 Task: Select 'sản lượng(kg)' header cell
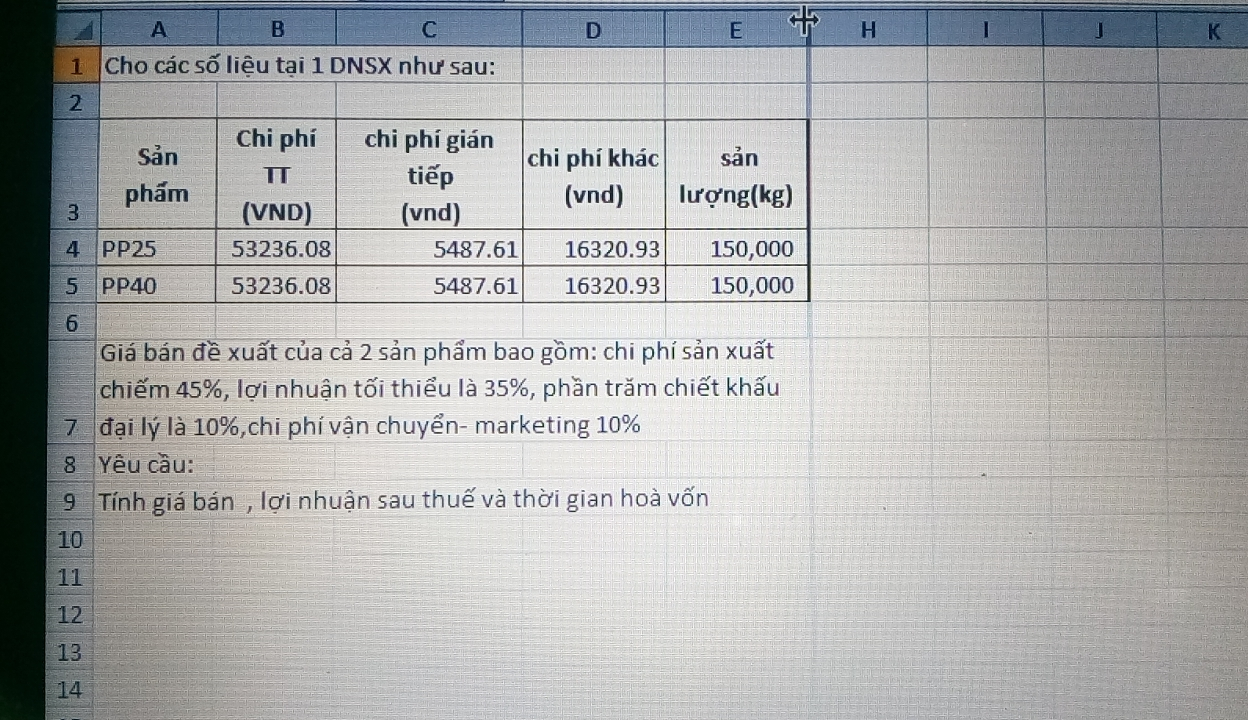click(736, 175)
